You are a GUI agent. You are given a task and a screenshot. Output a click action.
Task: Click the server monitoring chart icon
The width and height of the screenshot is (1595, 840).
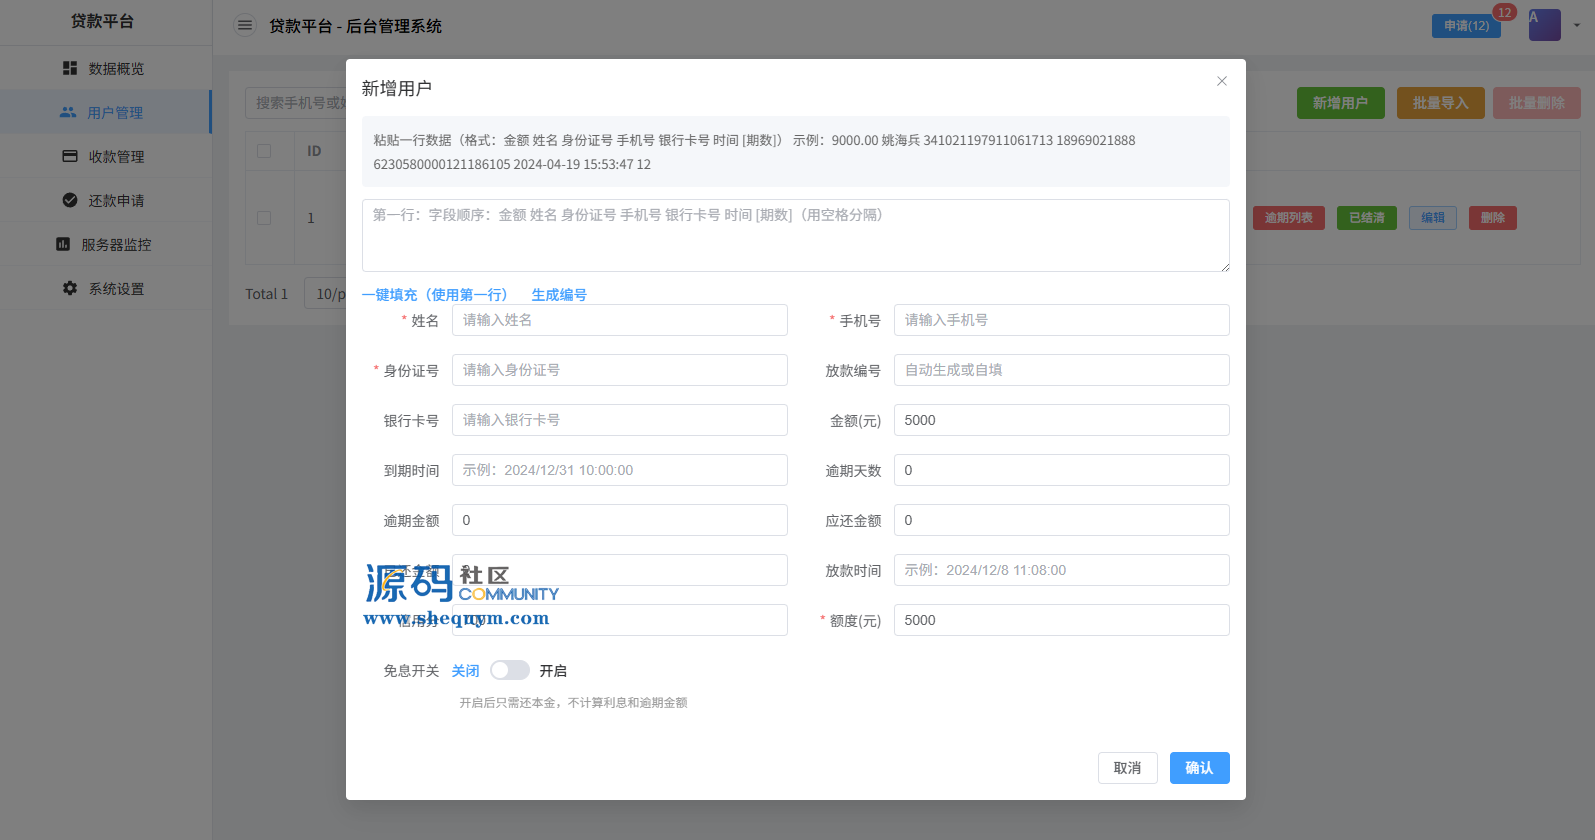tap(63, 244)
